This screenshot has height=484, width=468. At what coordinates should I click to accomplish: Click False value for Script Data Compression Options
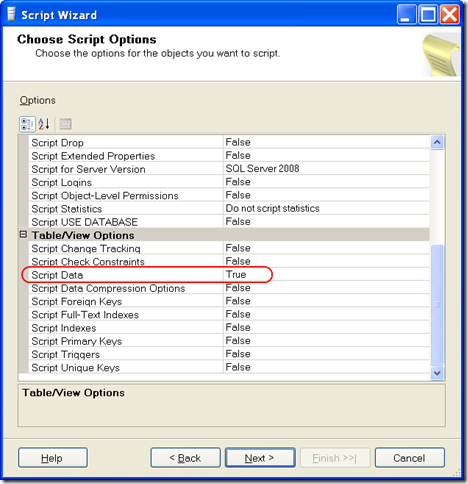[x=238, y=288]
